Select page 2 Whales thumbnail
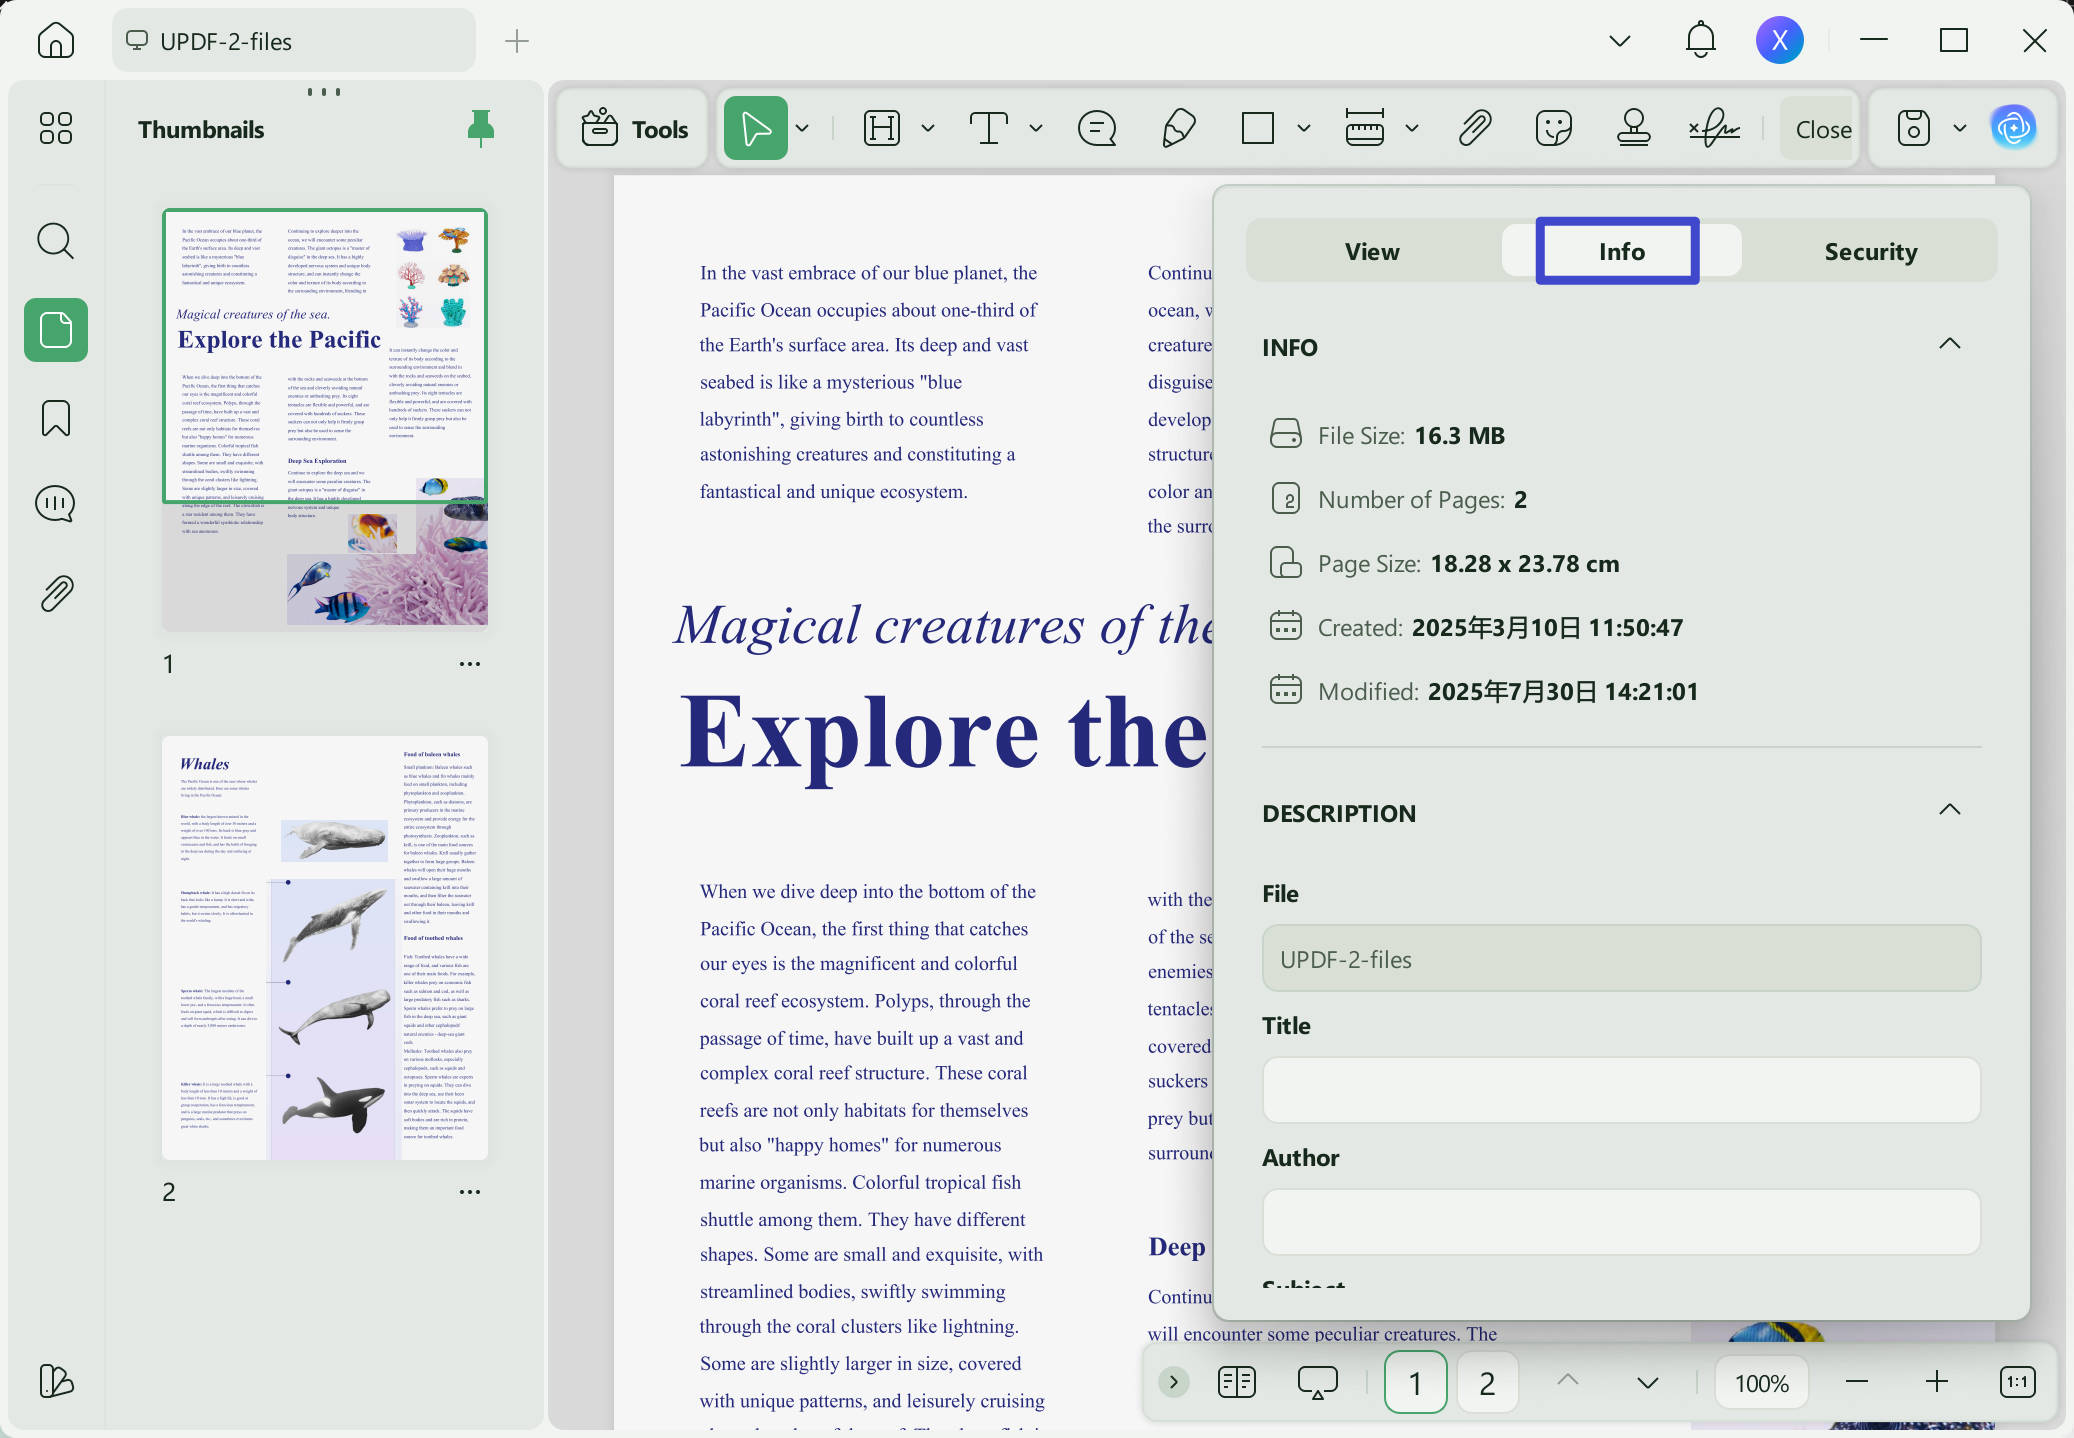Screen dimensions: 2074x1438 (325, 948)
